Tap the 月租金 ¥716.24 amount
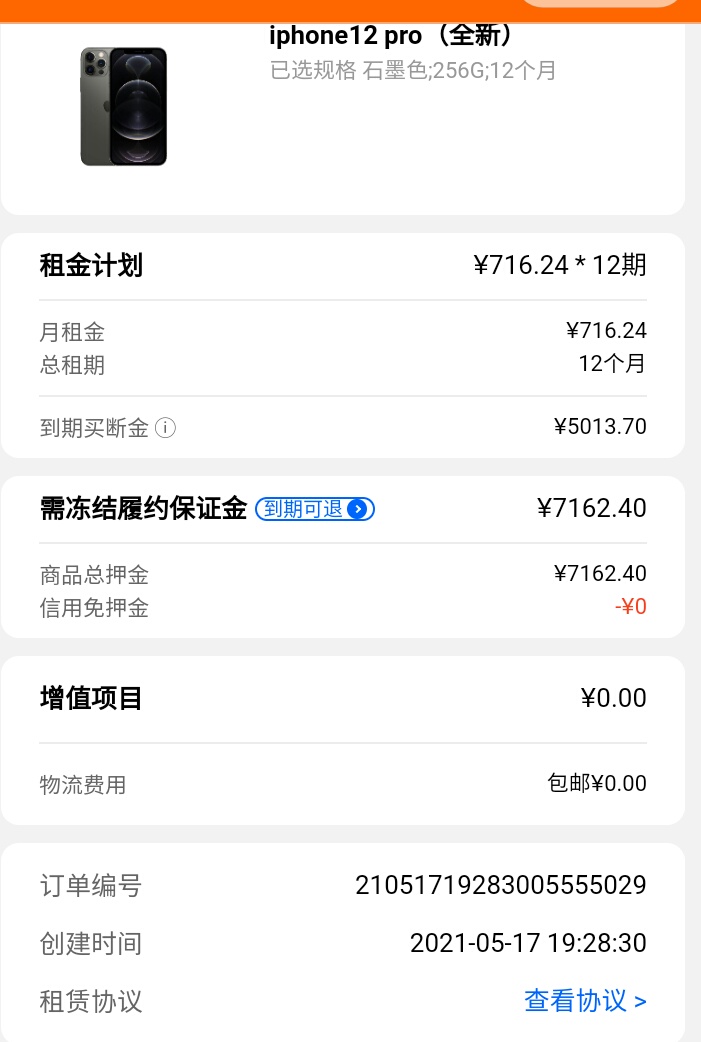701x1042 pixels. 606,330
